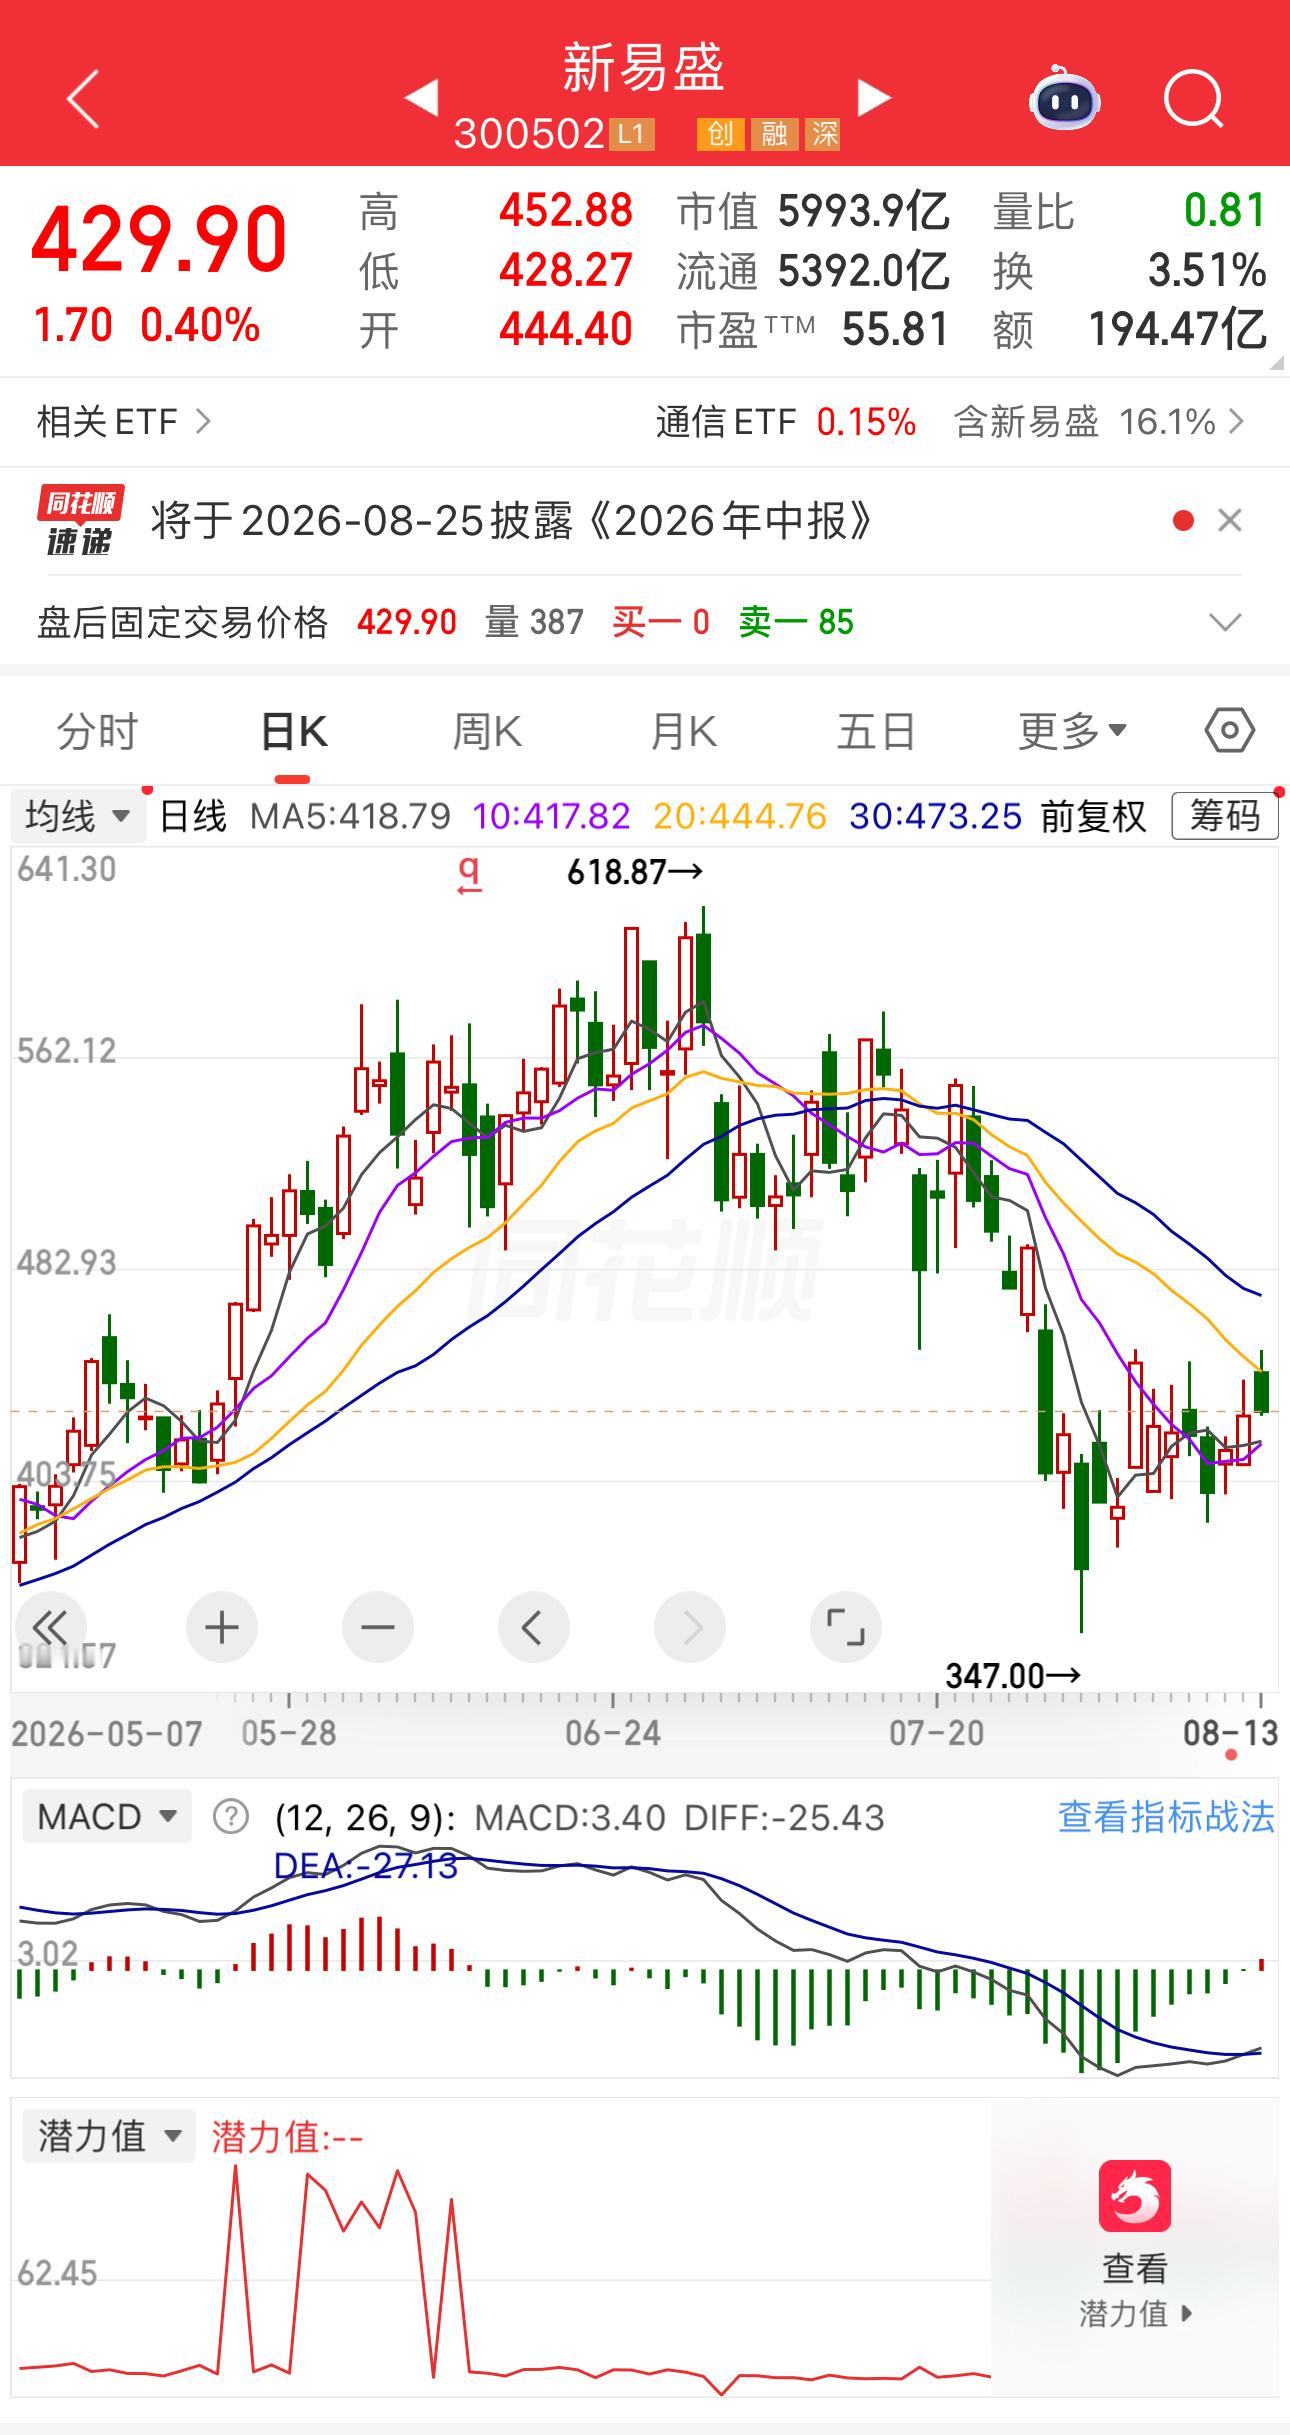The width and height of the screenshot is (1290, 2435).
Task: Tap the red q marker on chart
Action: click(469, 874)
